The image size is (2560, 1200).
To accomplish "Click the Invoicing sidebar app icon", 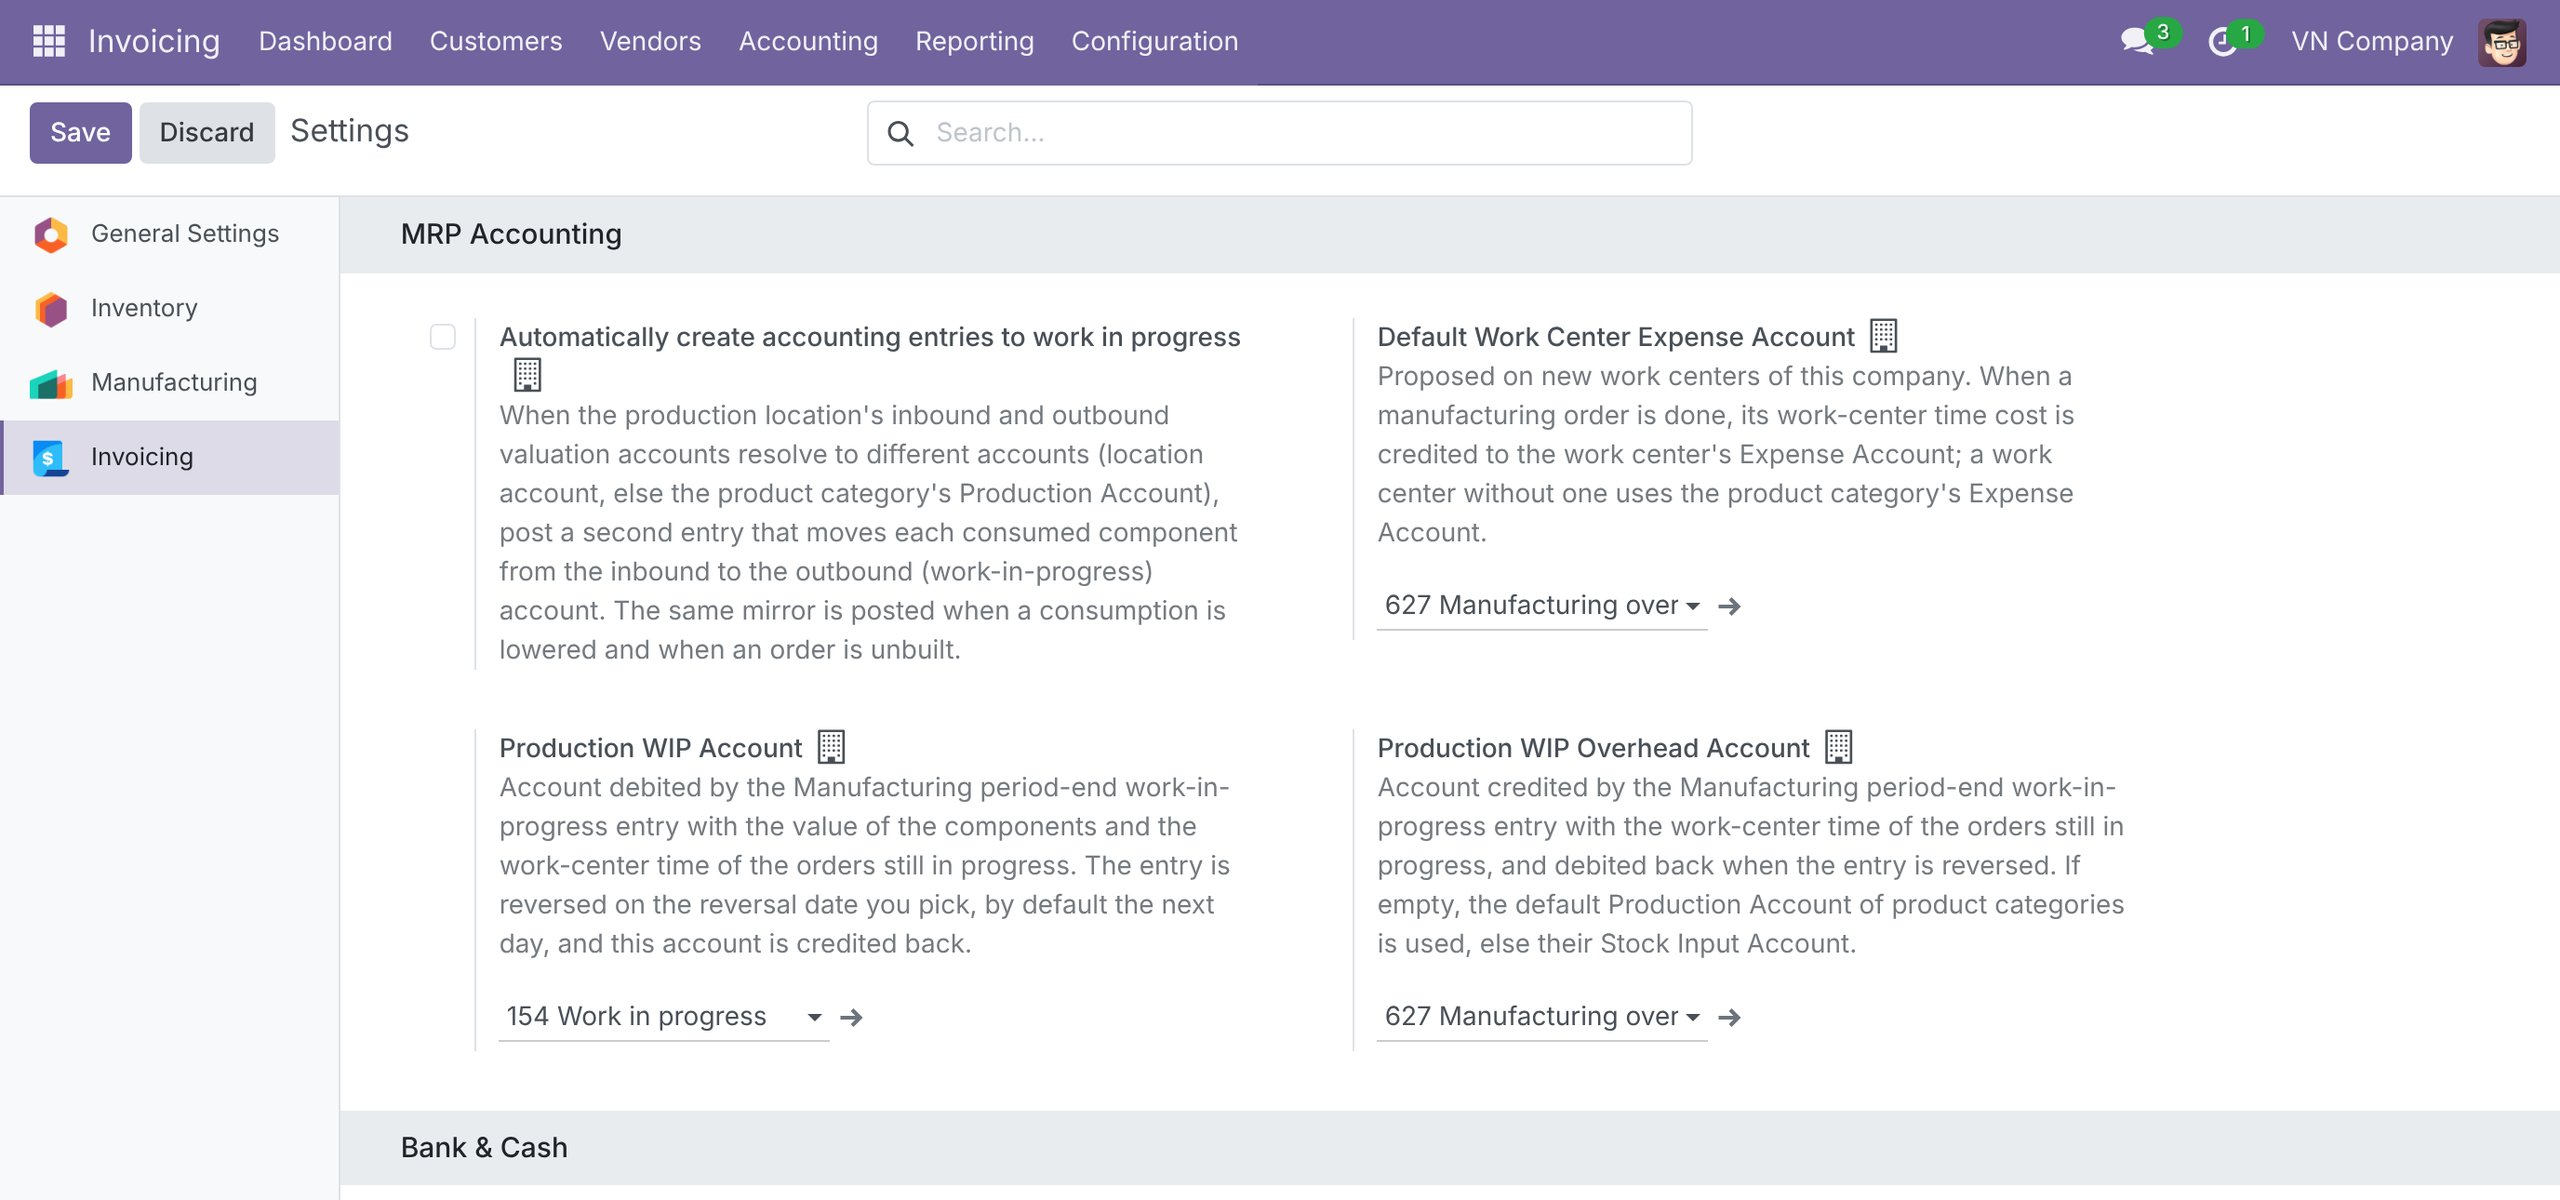I will pos(51,457).
